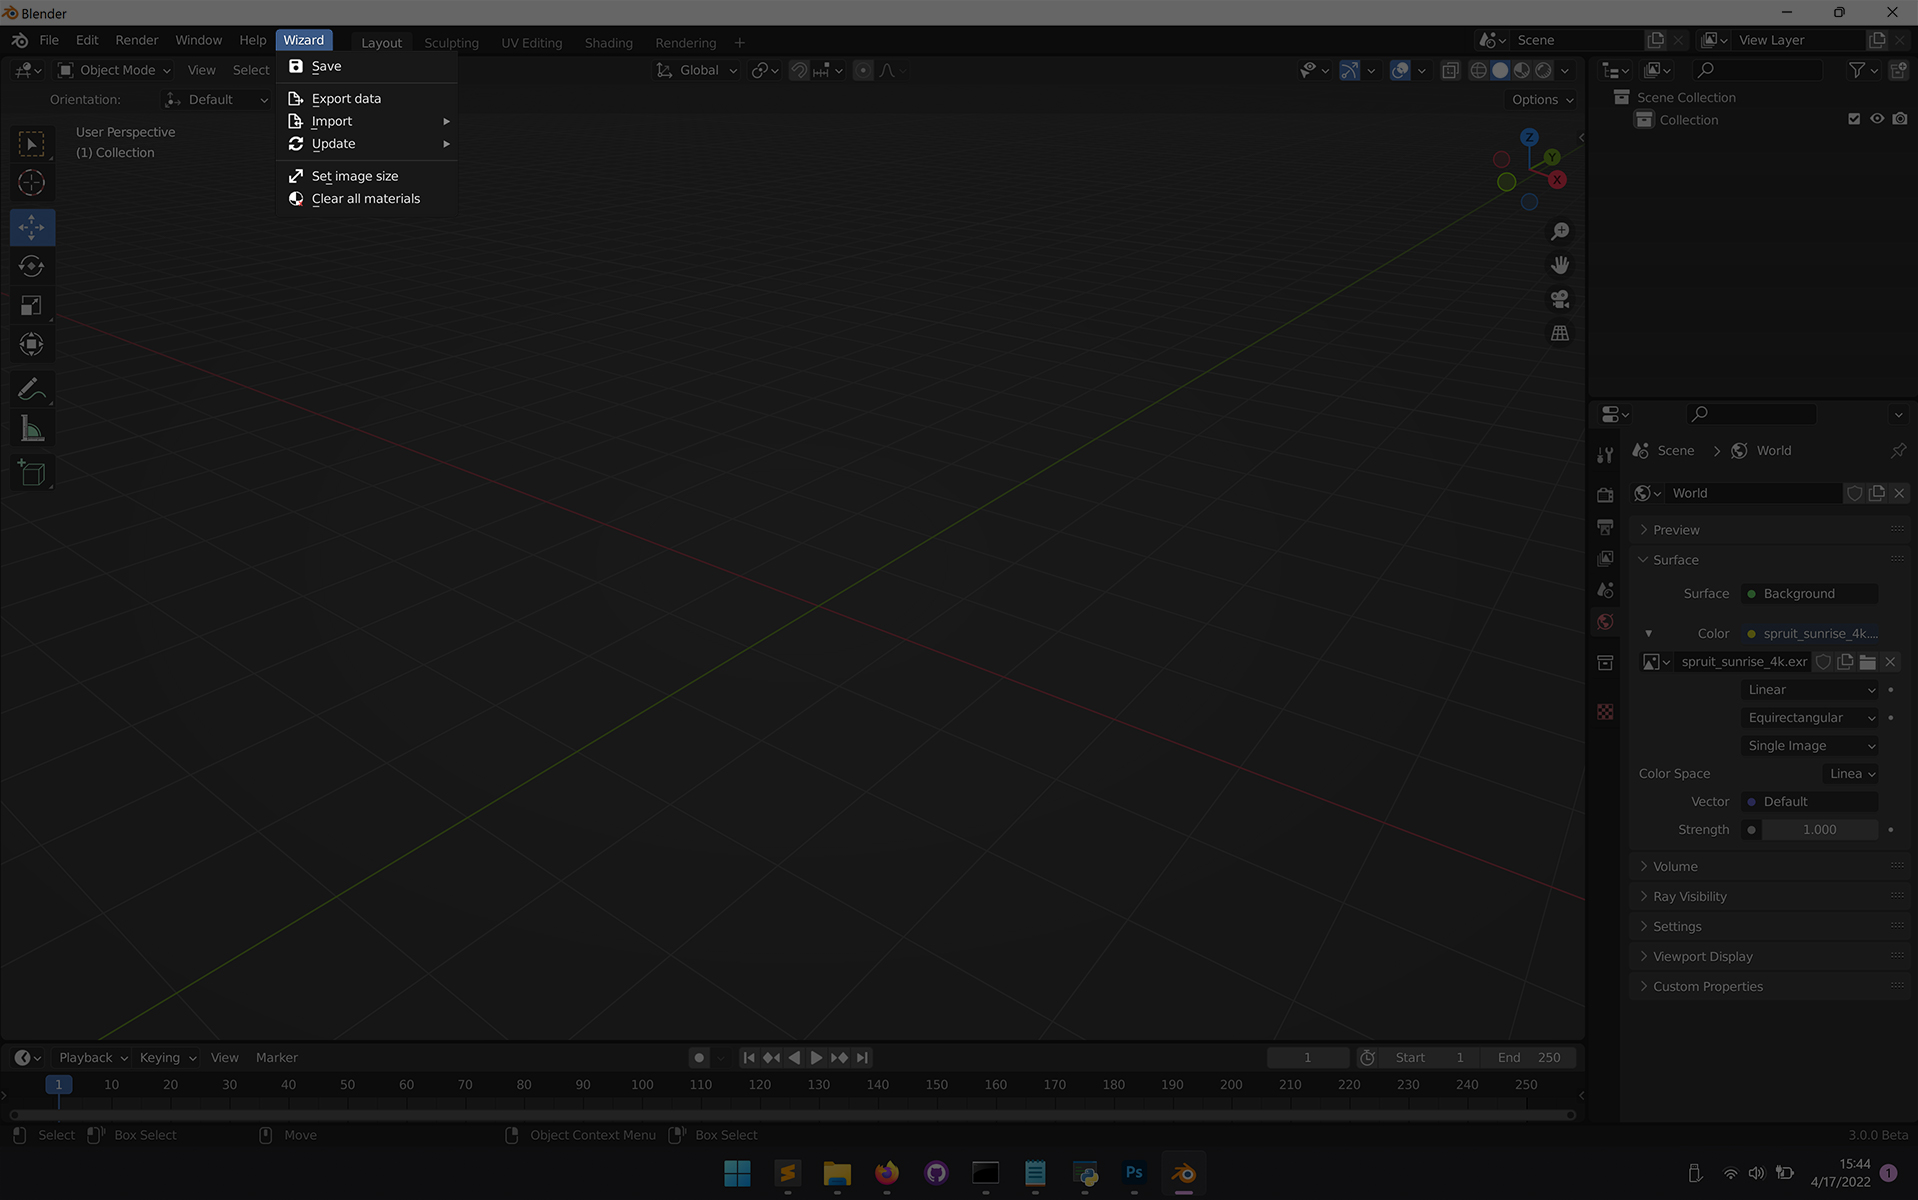Screen dimensions: 1918x1200
Task: Open Blender from the Windows taskbar
Action: pos(1184,1174)
